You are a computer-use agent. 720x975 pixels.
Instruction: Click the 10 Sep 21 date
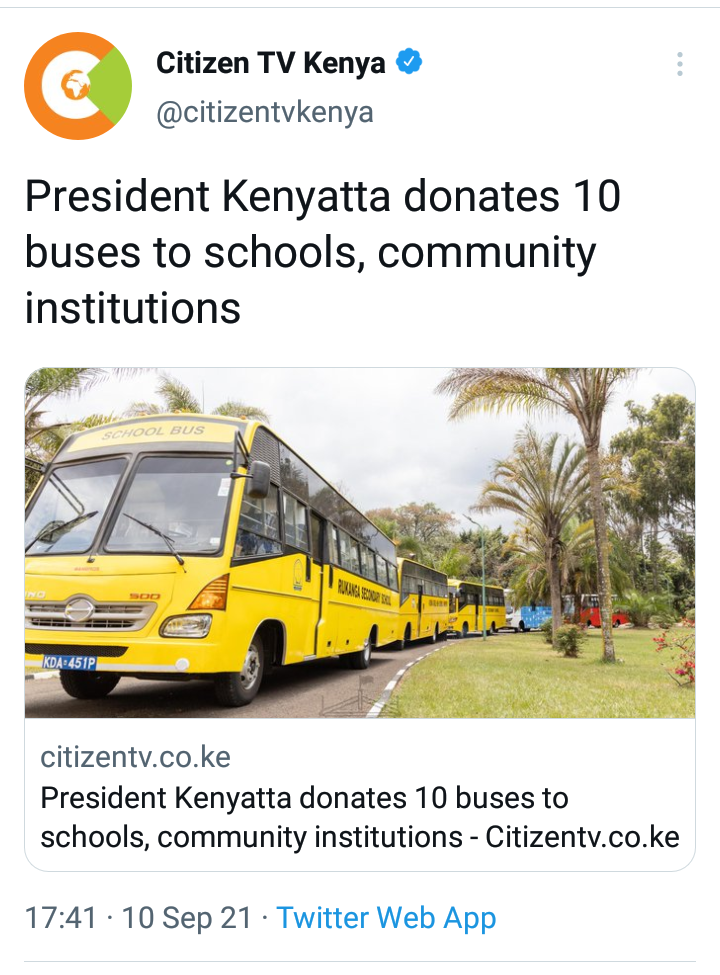coord(187,918)
